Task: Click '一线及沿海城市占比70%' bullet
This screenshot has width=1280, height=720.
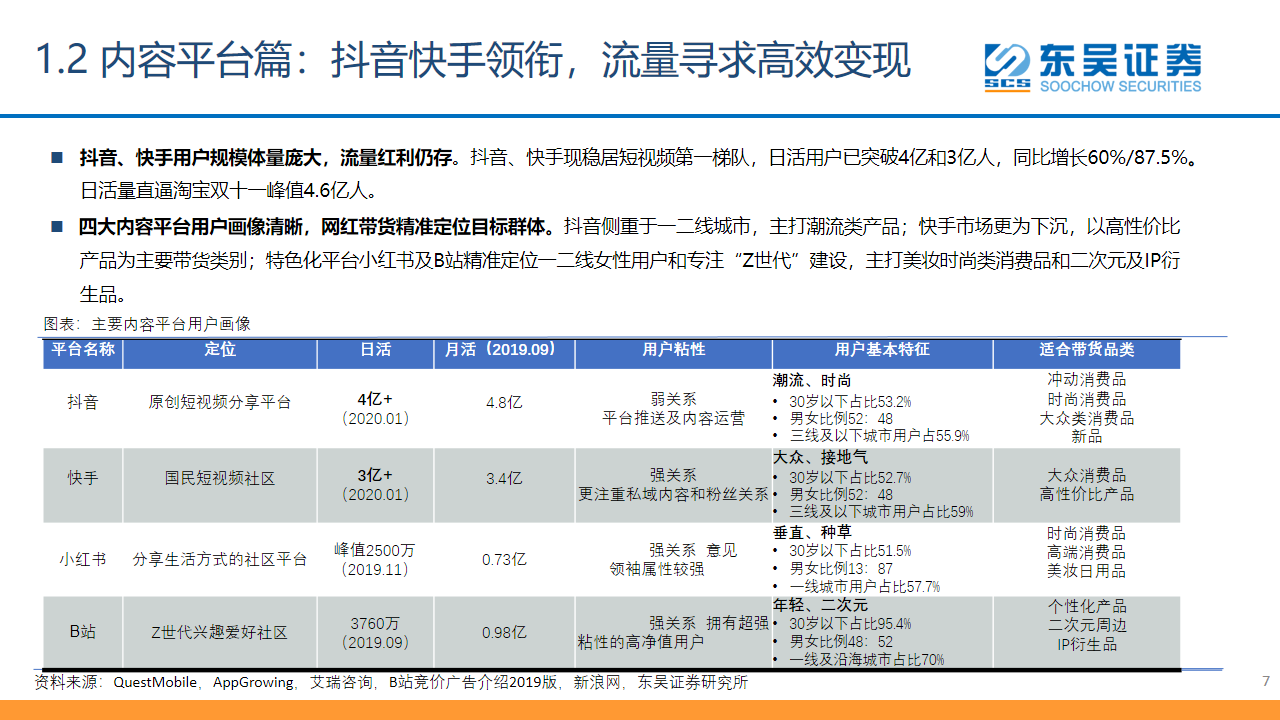Action: 866,659
